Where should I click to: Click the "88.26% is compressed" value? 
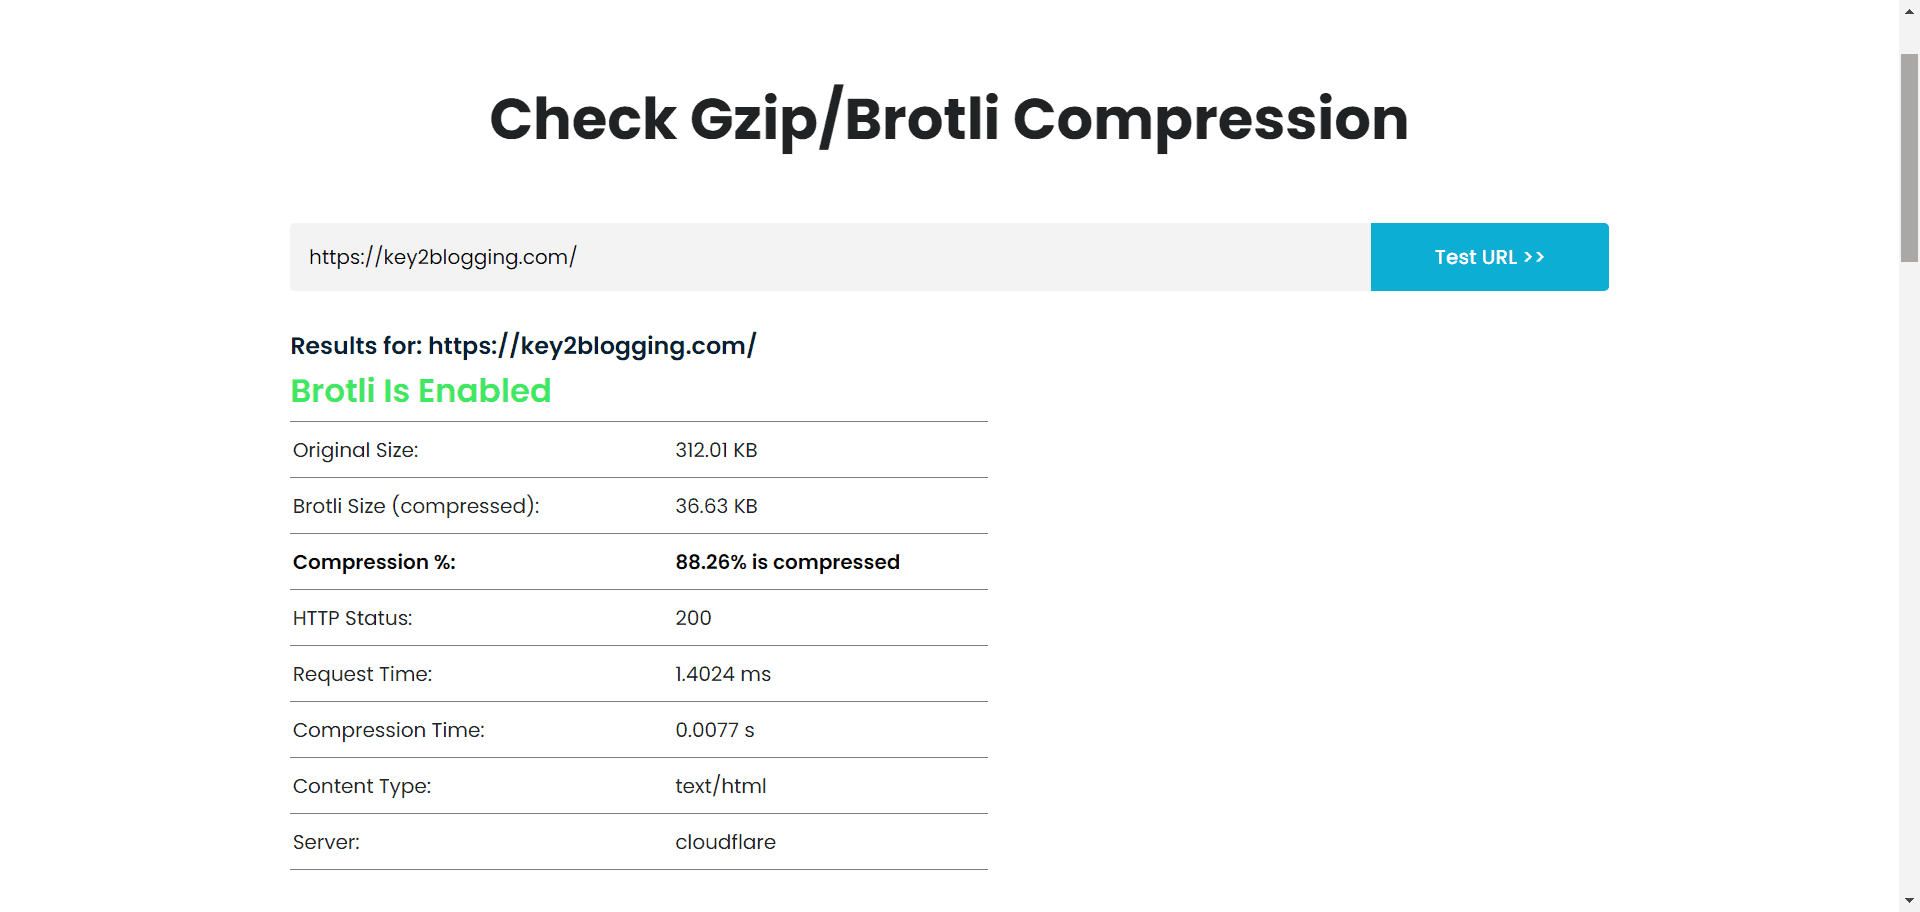(787, 562)
